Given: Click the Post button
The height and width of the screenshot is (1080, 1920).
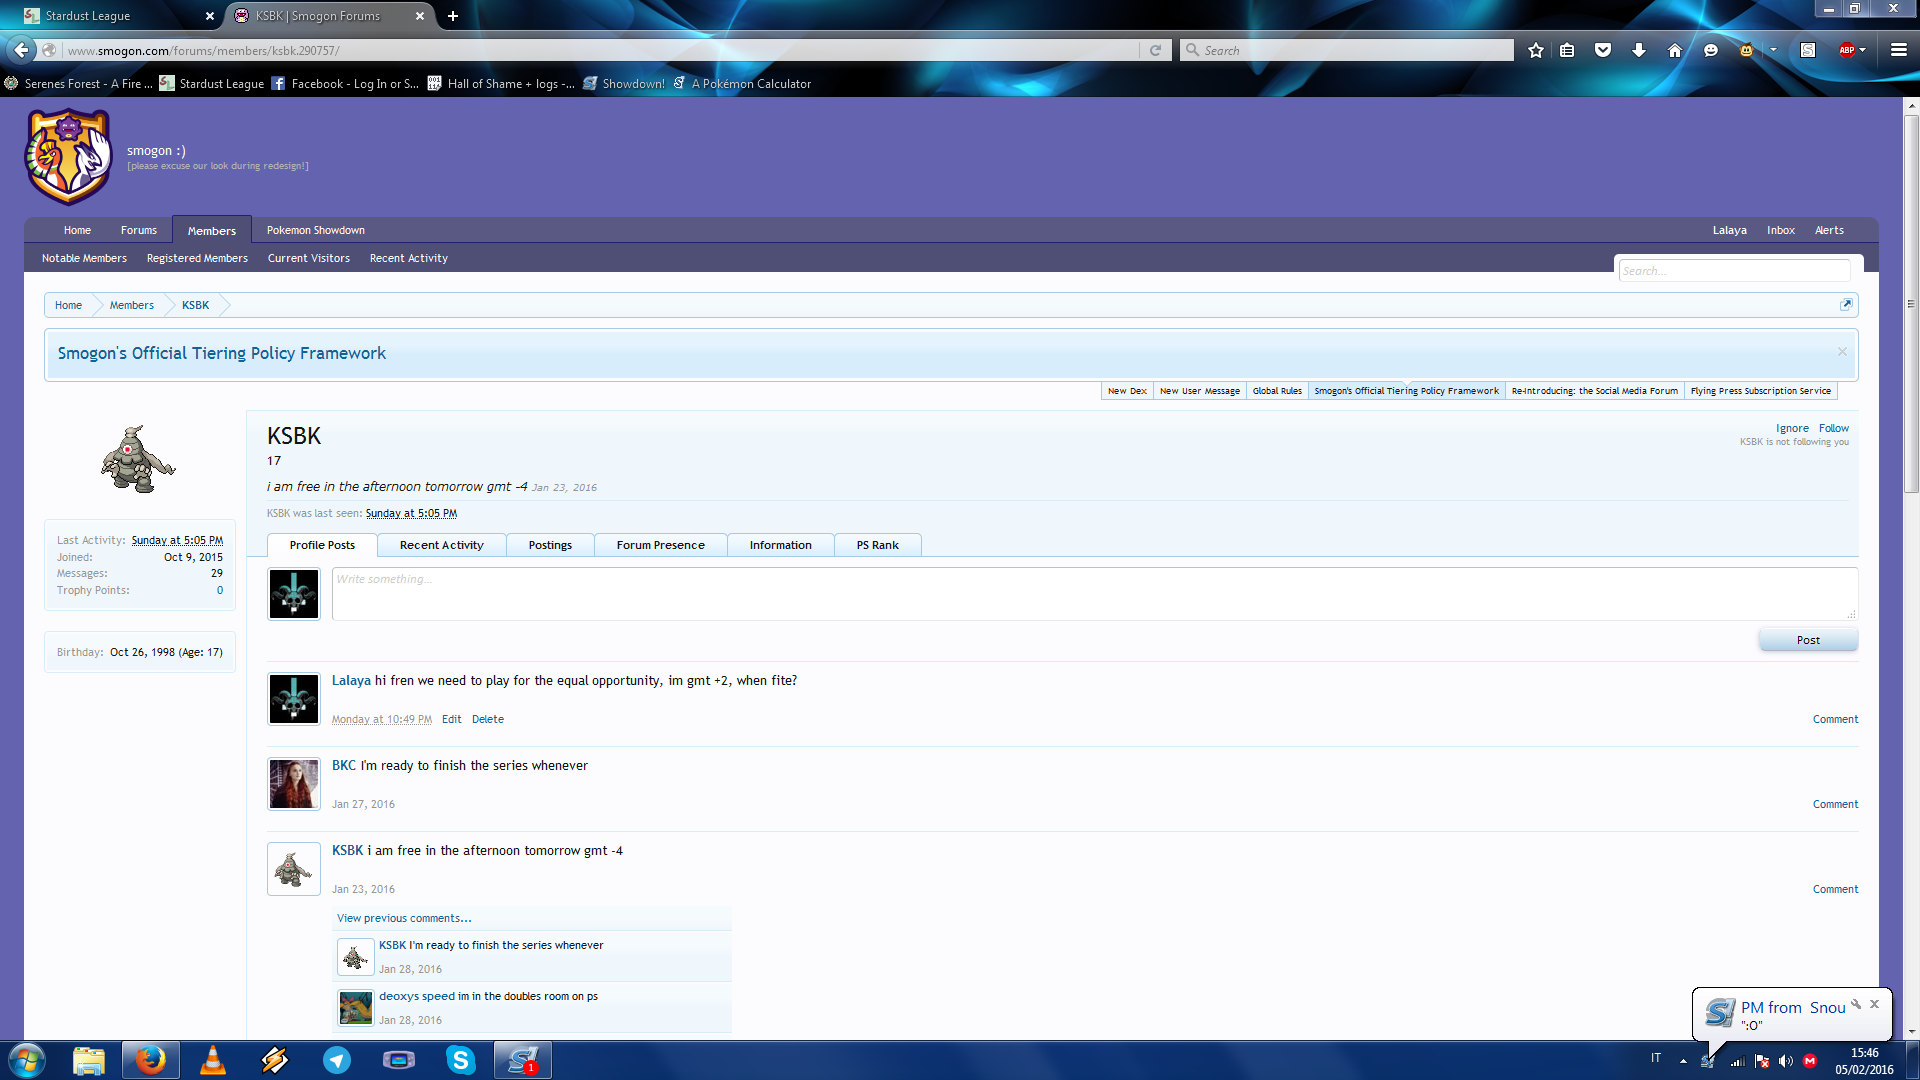Looking at the screenshot, I should pos(1807,640).
